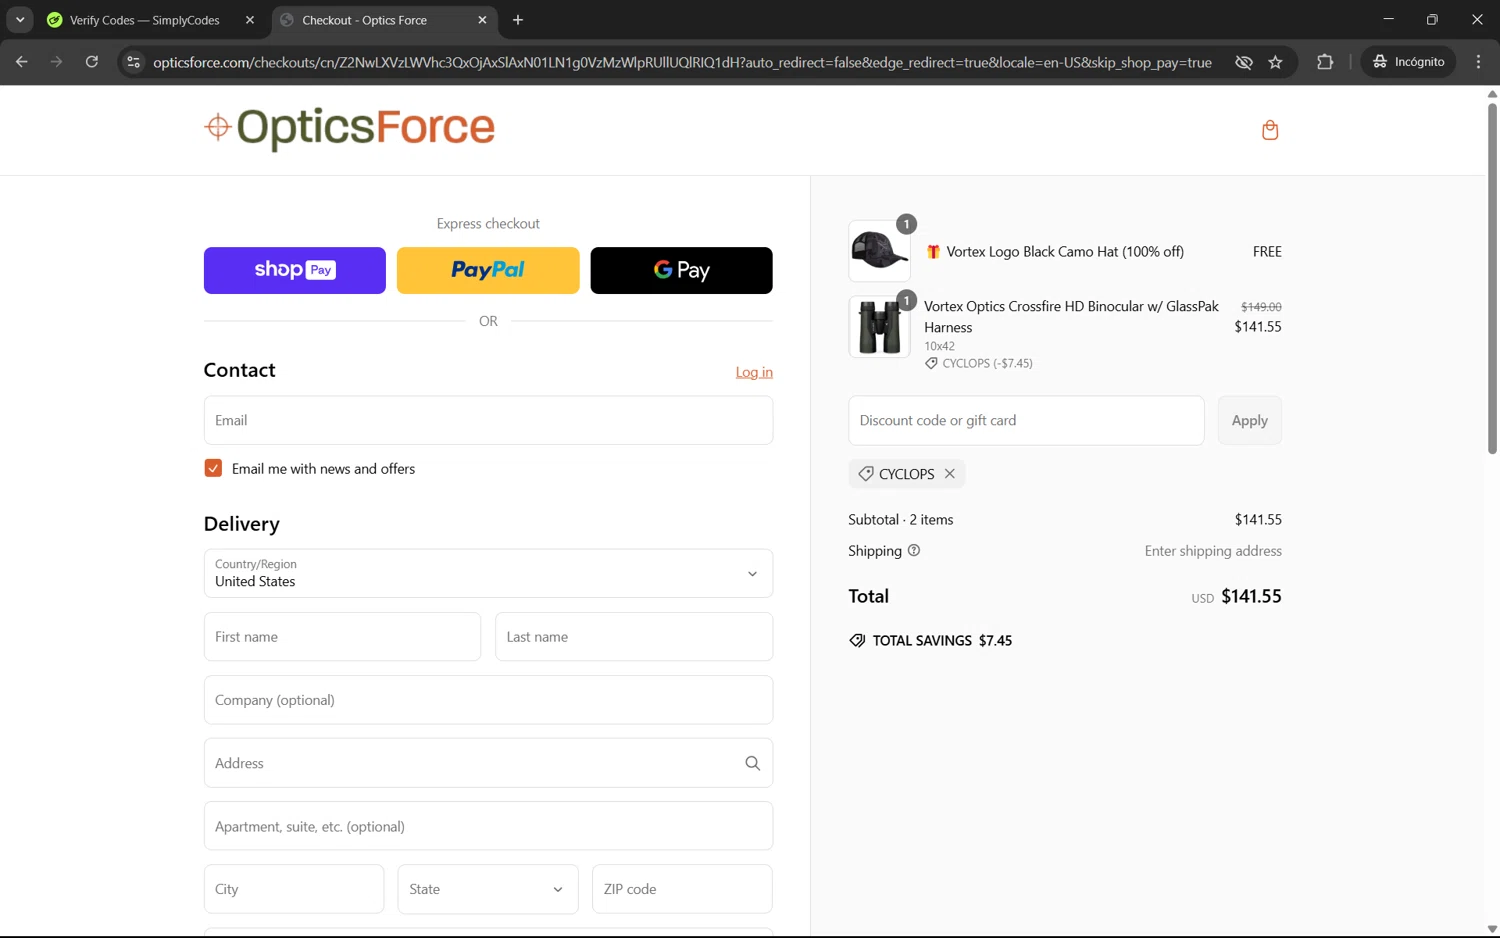Go back with the browser back arrow

pyautogui.click(x=21, y=62)
